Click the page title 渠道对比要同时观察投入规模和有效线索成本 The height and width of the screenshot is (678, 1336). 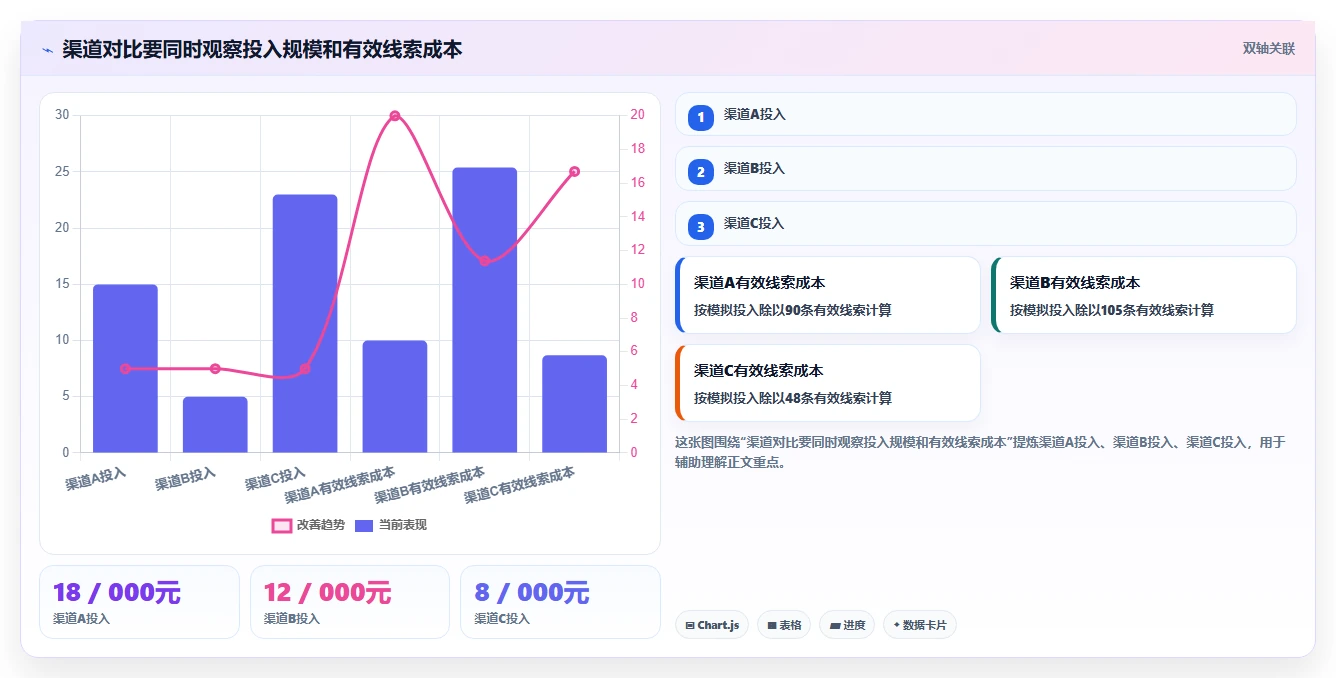coord(262,50)
